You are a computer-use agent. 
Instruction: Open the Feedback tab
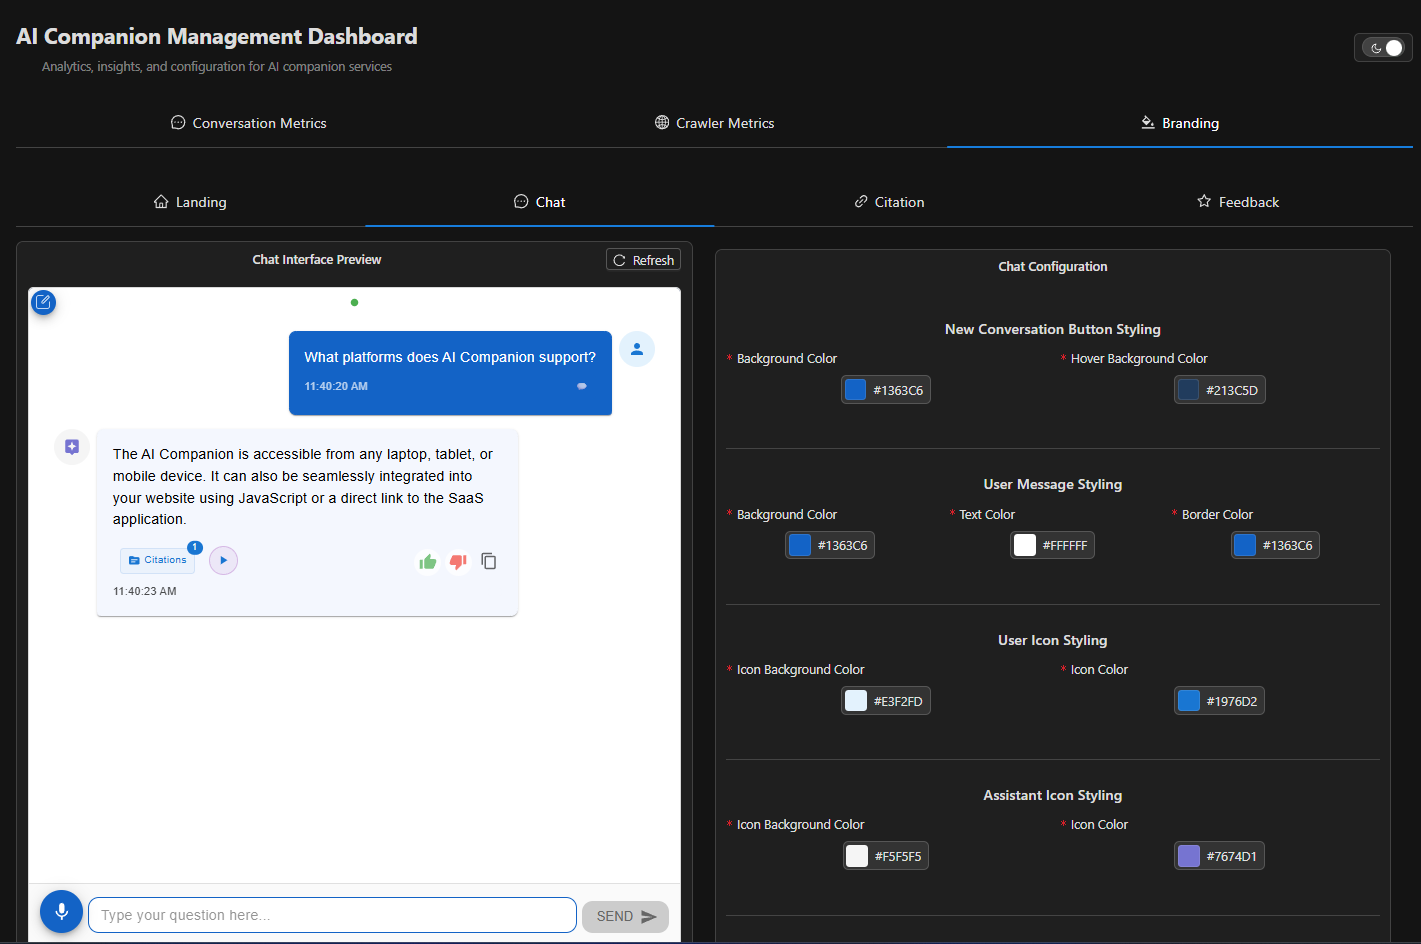tap(1237, 201)
